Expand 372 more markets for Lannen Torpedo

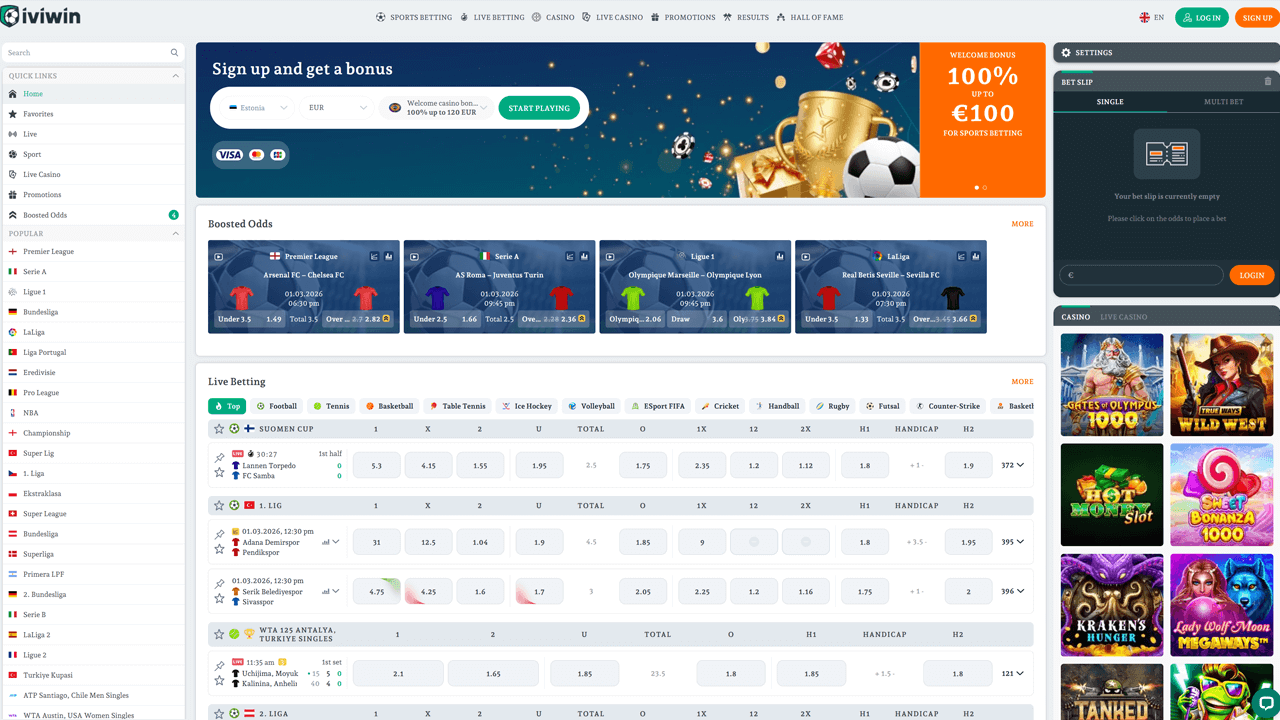coord(1013,465)
